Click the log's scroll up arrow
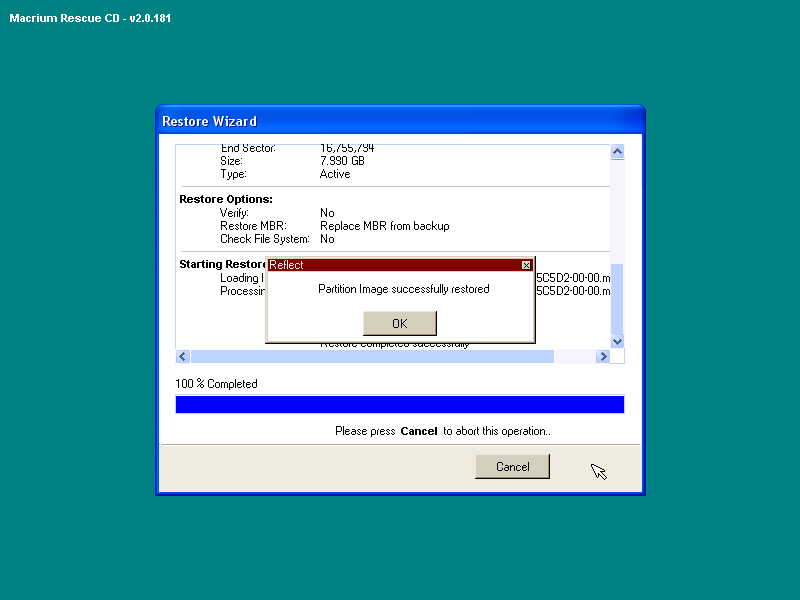 tap(617, 152)
